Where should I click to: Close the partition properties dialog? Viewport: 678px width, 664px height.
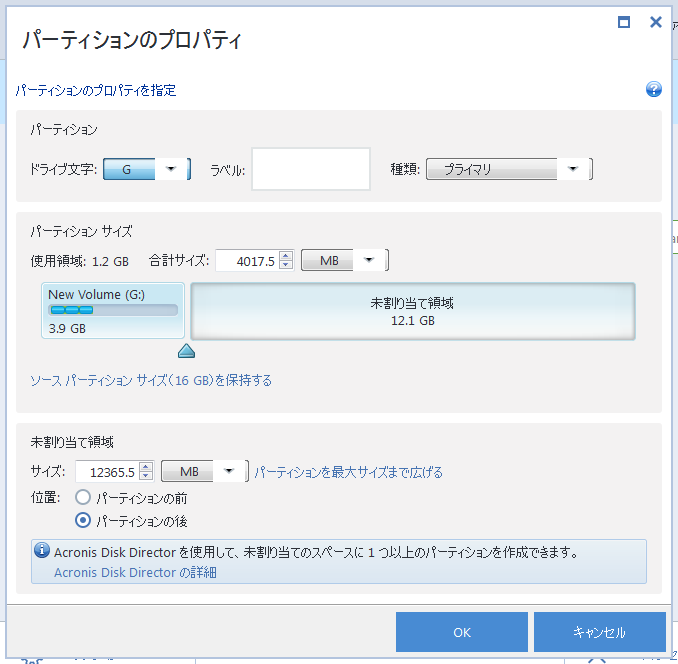[x=655, y=22]
